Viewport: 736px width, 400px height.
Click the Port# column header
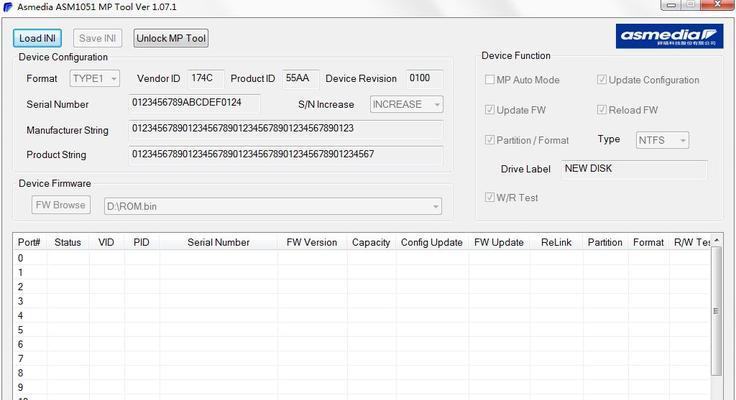[29, 242]
